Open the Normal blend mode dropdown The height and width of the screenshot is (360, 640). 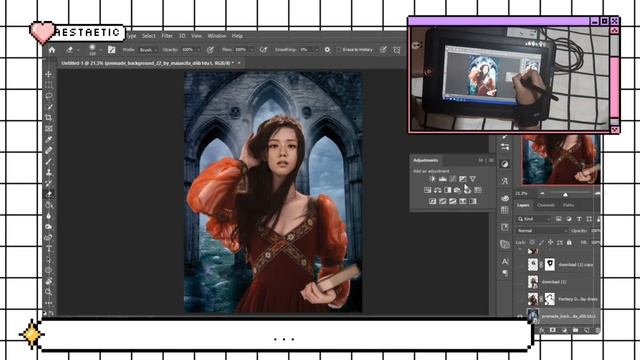click(x=542, y=231)
